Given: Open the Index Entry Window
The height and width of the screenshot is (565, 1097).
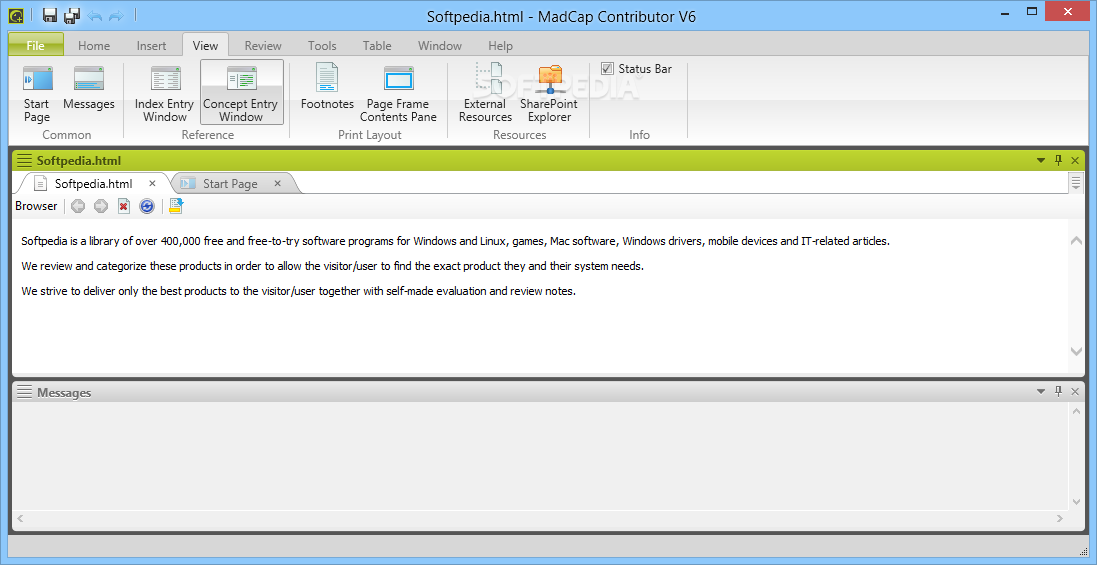Looking at the screenshot, I should pyautogui.click(x=164, y=94).
